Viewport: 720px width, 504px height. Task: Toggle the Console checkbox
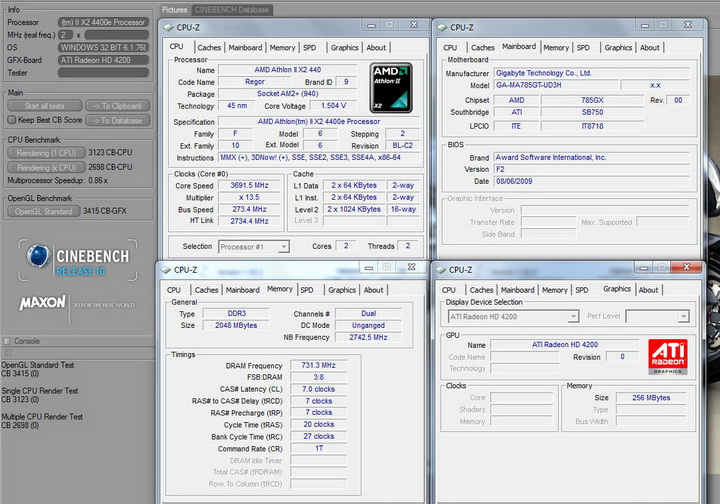[x=8, y=341]
